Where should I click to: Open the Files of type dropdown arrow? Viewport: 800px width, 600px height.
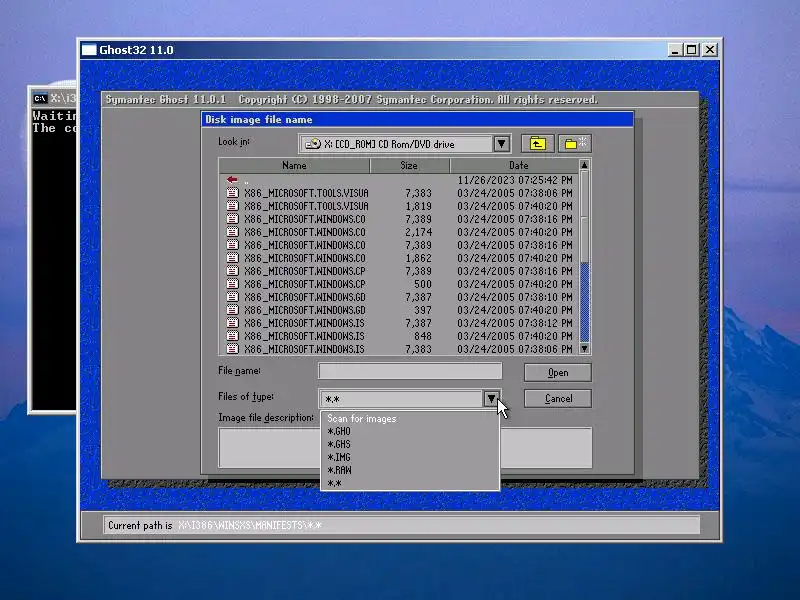tap(491, 398)
